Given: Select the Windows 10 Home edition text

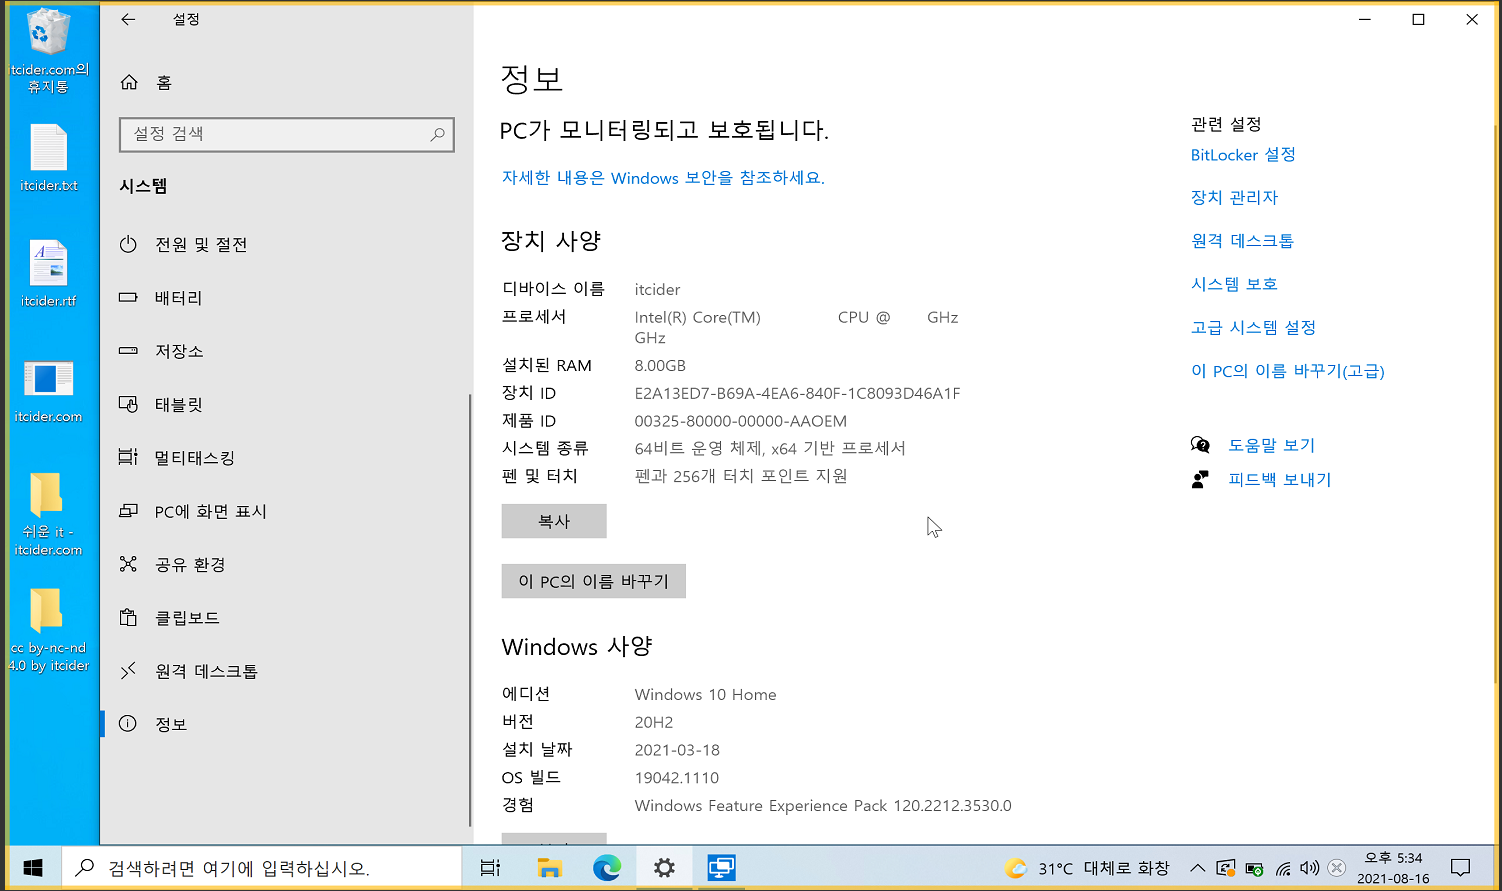Looking at the screenshot, I should point(705,695).
